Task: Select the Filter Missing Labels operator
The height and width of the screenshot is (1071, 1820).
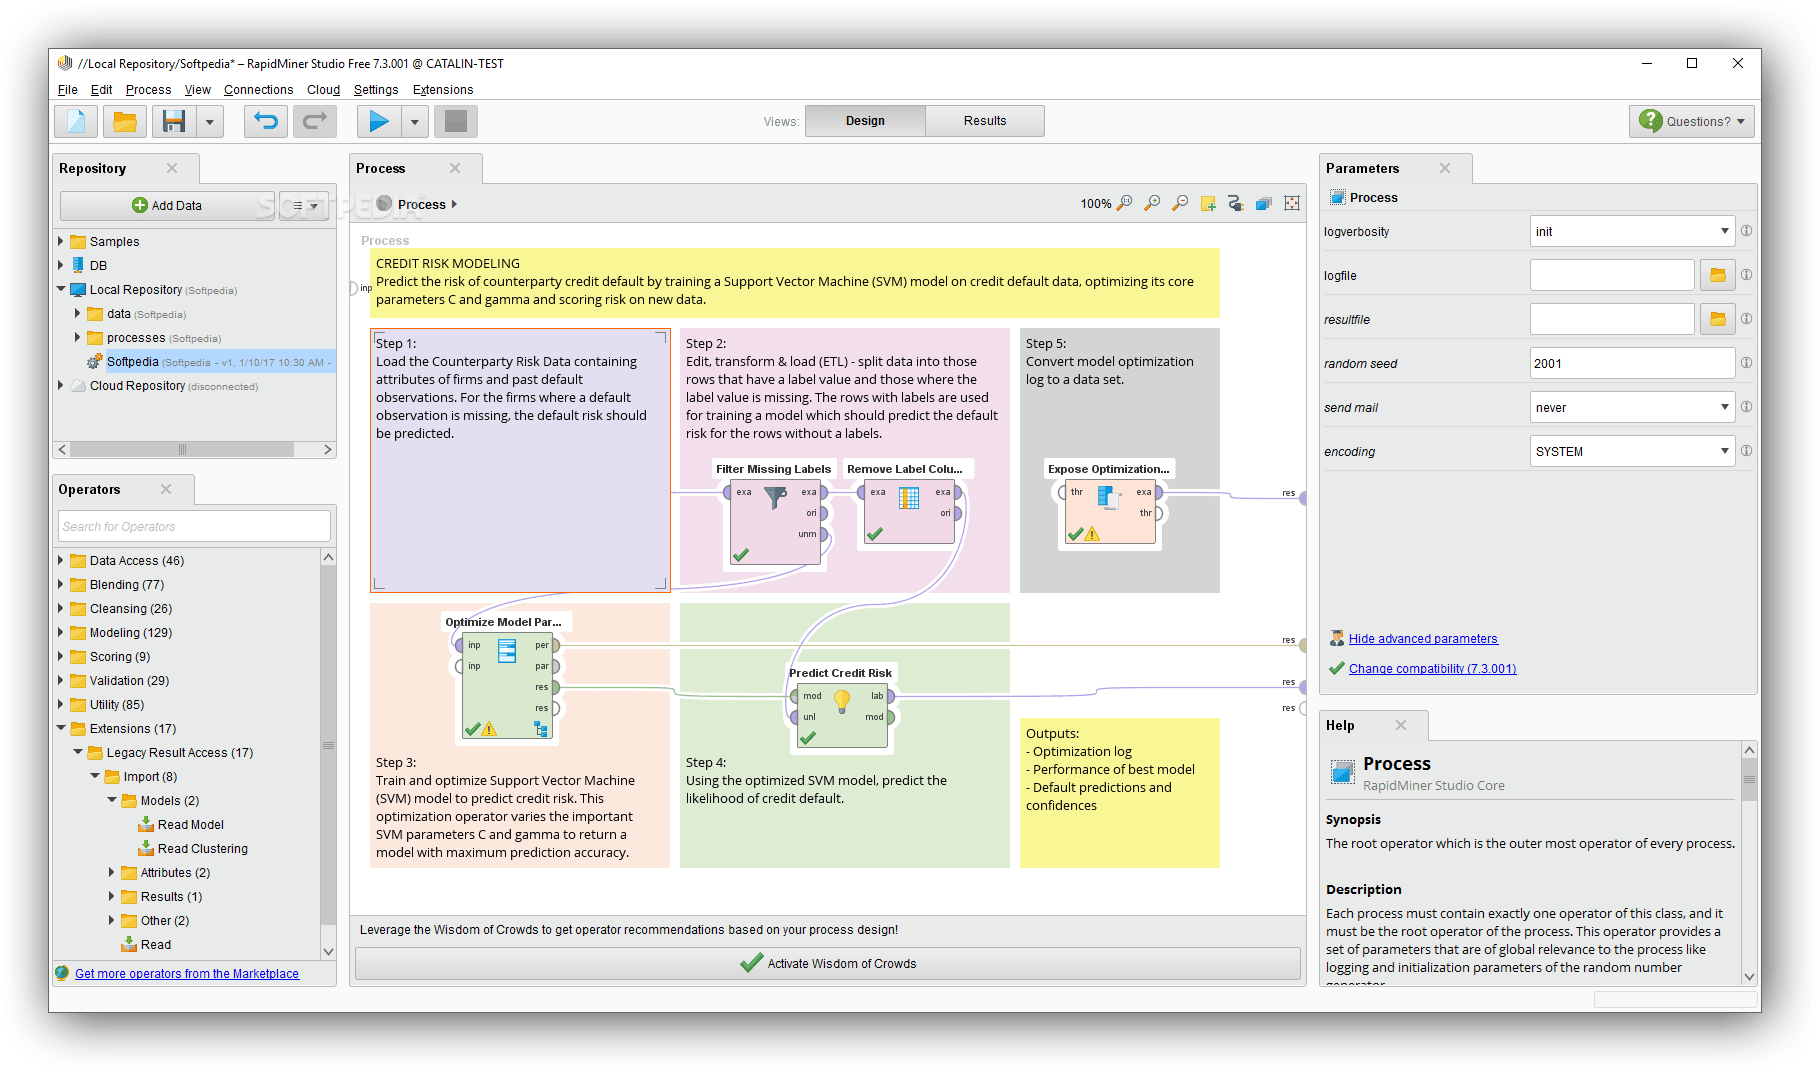Action: pos(775,524)
